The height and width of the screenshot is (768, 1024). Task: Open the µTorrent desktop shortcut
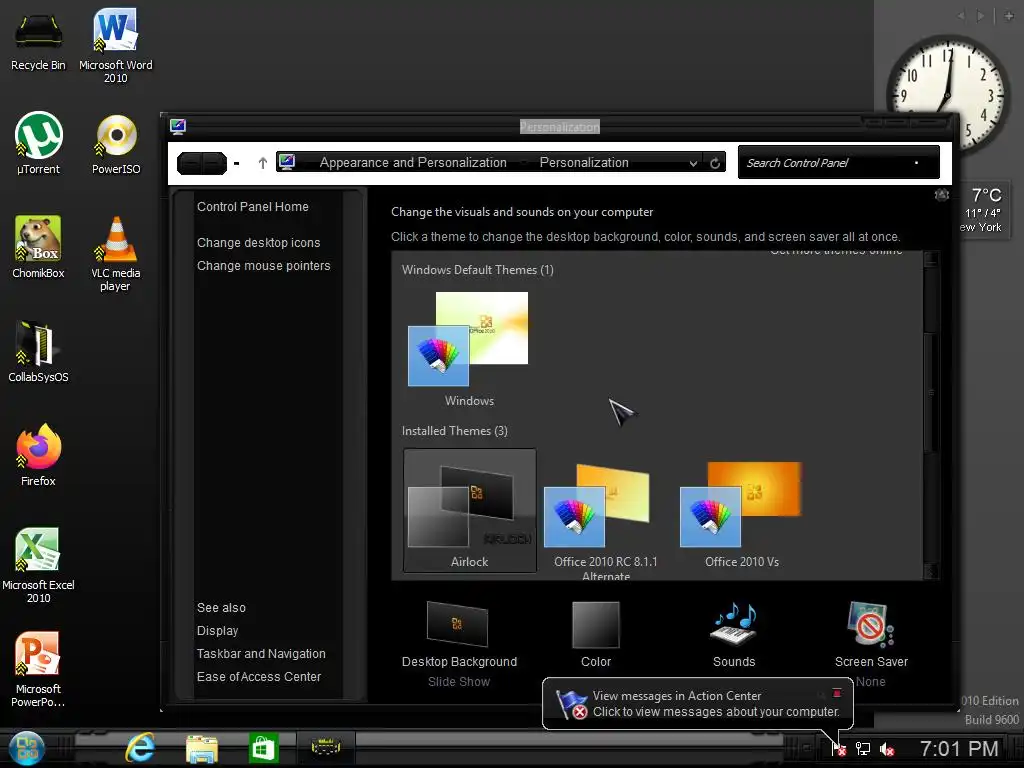pyautogui.click(x=39, y=143)
